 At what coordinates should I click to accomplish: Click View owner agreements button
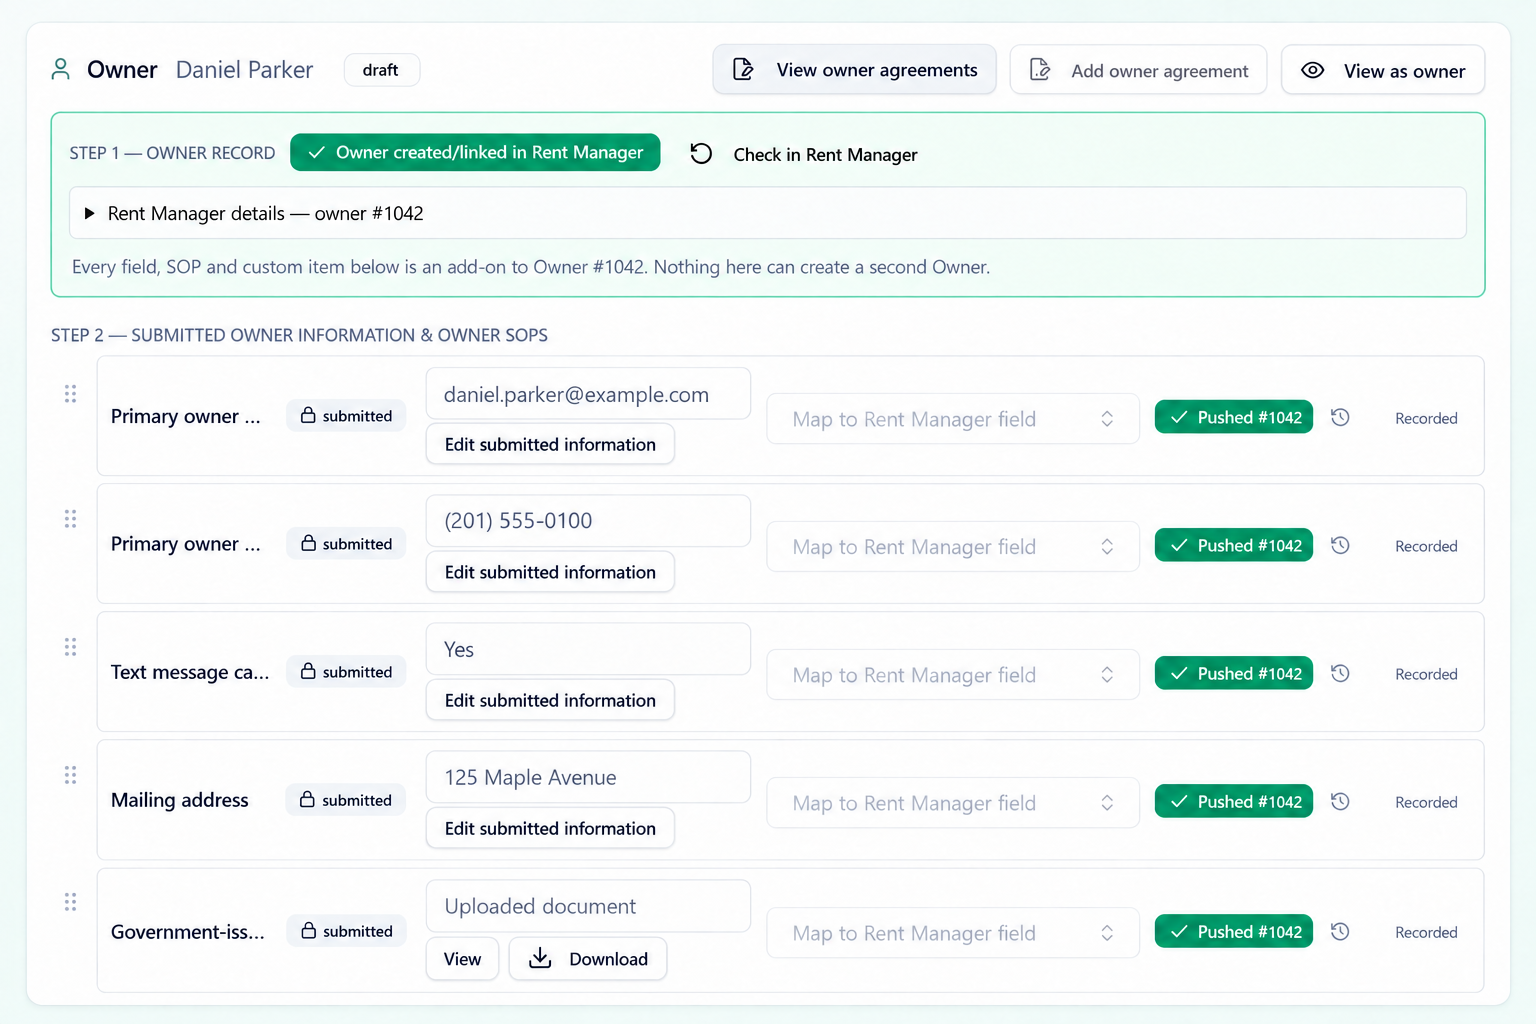click(855, 70)
